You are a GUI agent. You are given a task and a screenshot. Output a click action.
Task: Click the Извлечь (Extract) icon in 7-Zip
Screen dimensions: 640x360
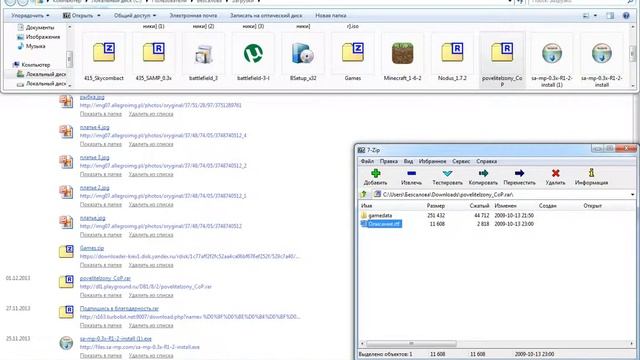point(411,173)
